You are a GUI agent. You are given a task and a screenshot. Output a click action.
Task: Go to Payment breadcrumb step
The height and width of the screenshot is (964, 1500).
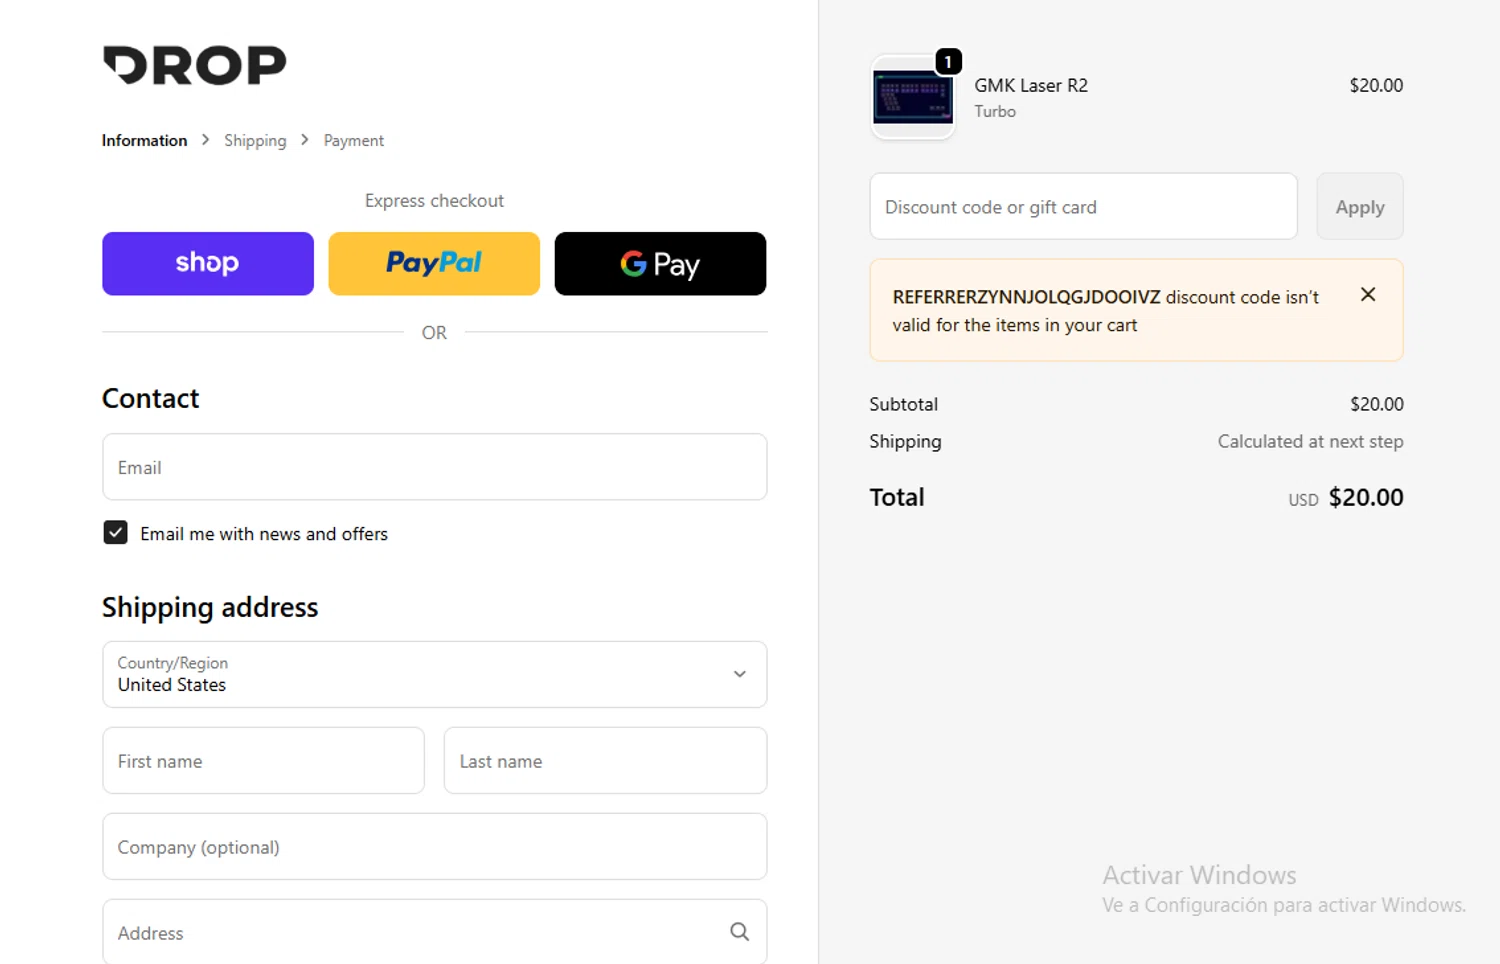pos(353,141)
